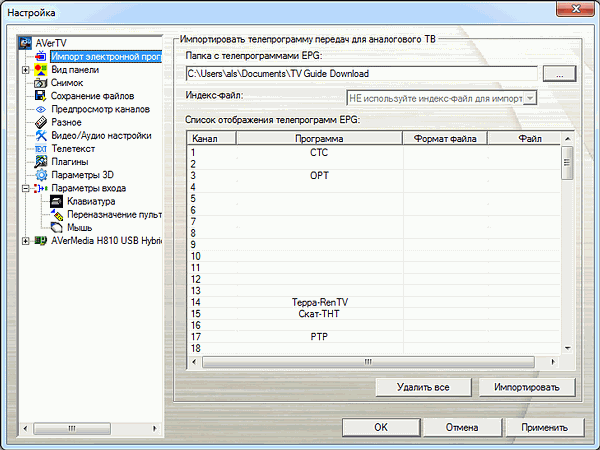Select the Терра-RenTV row
This screenshot has height=450, width=600.
pyautogui.click(x=374, y=302)
